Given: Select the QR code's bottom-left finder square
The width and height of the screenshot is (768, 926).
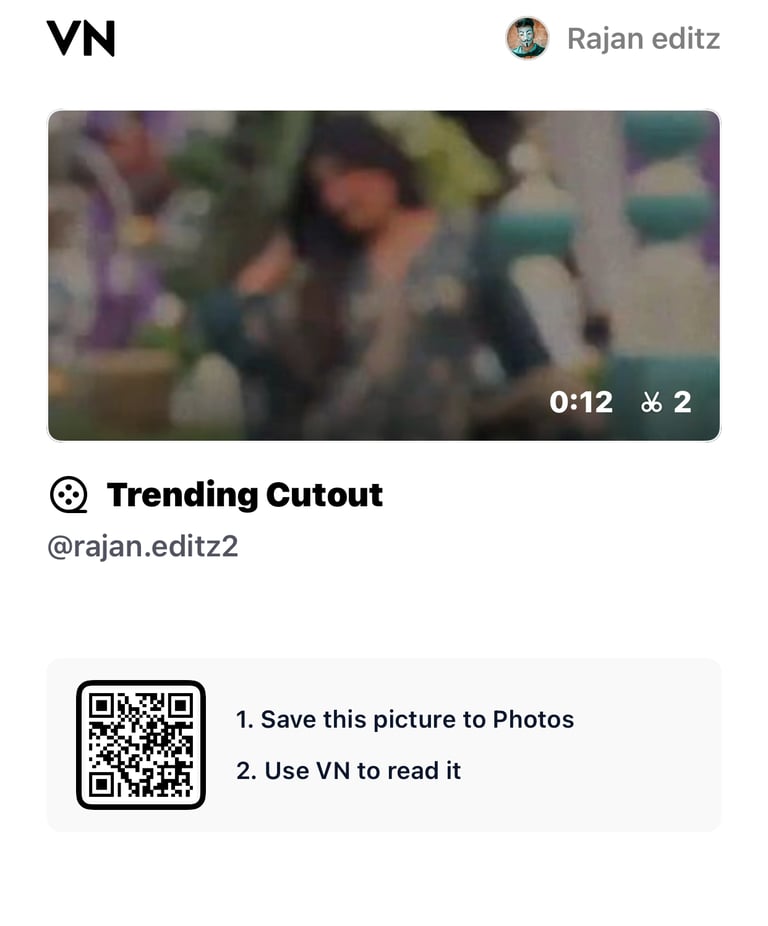Looking at the screenshot, I should pyautogui.click(x=101, y=785).
